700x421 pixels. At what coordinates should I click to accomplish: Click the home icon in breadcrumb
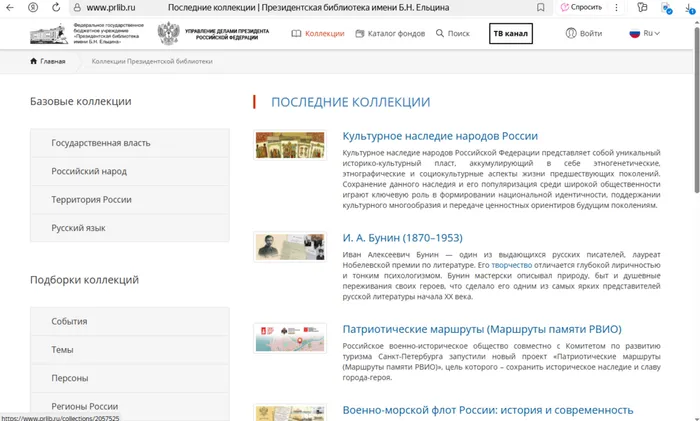[x=34, y=61]
